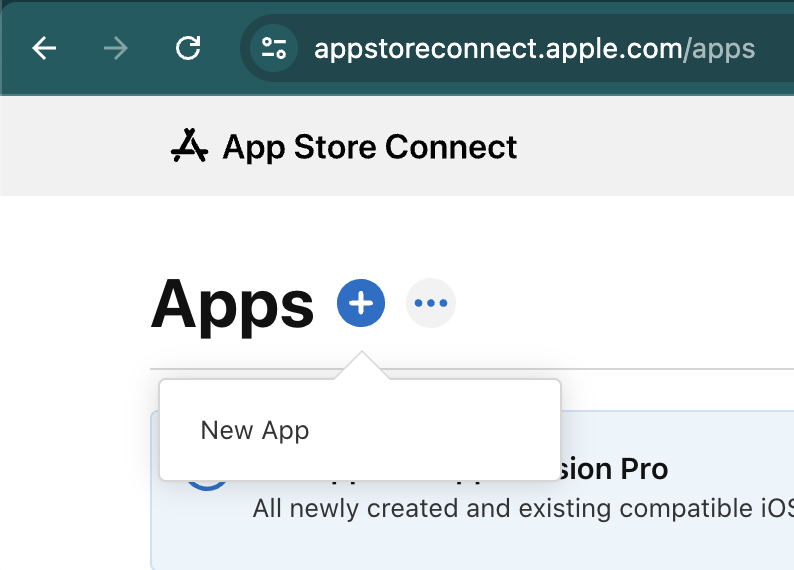Reload the App Store Connect page

pyautogui.click(x=188, y=48)
